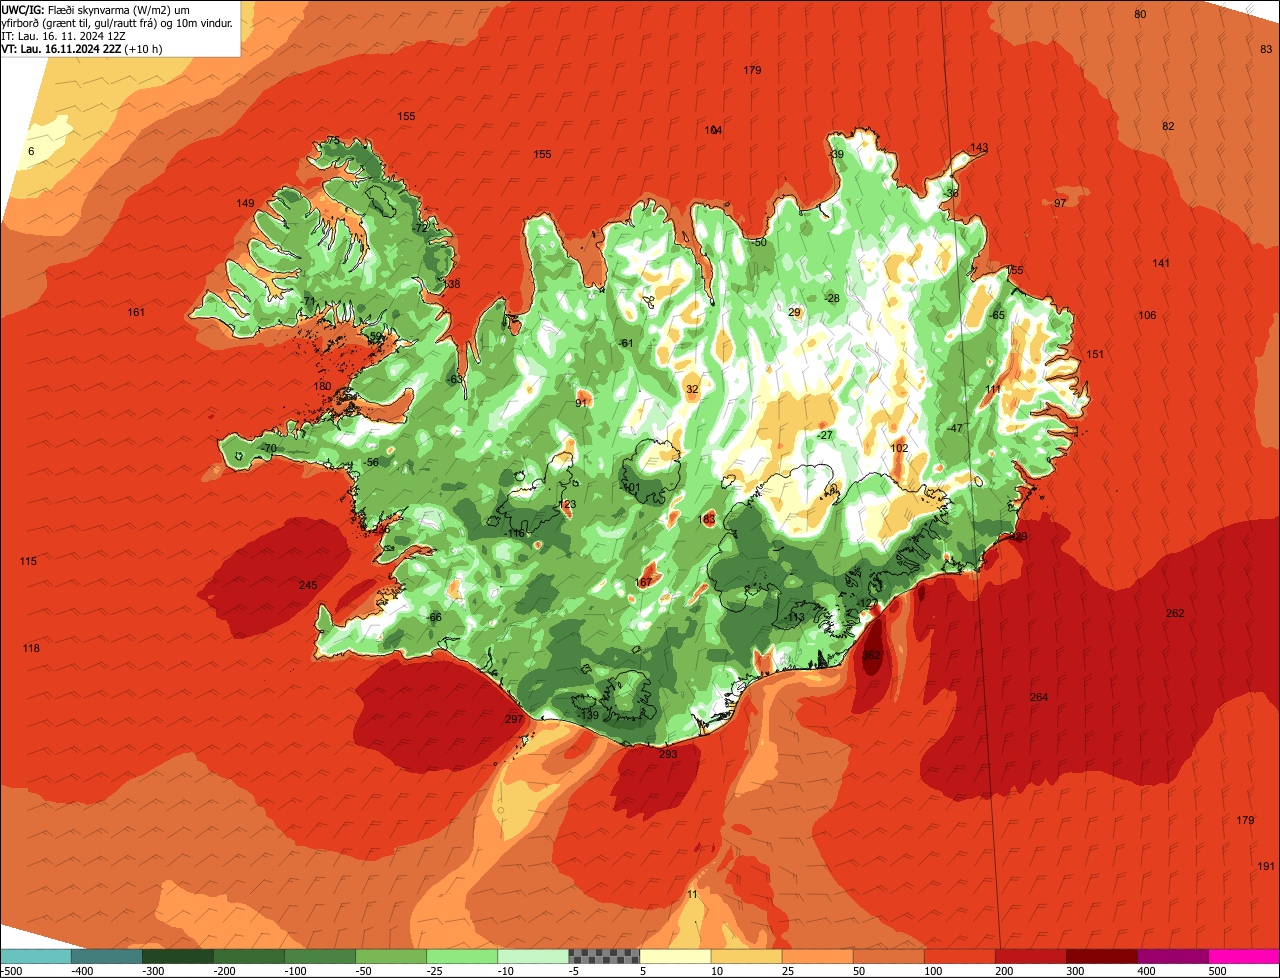Click the 32 value in north-central Iceland
Screen dimensions: 1280x978
(x=692, y=389)
